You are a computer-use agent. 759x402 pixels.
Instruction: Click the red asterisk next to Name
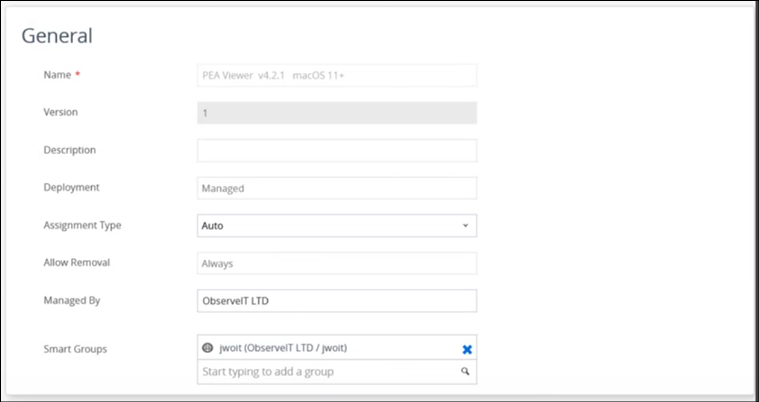click(x=77, y=75)
